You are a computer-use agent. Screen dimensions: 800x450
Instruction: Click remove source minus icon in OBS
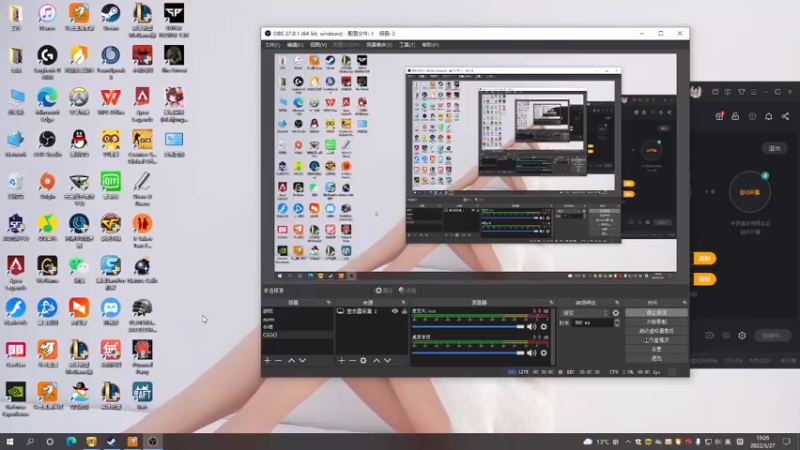(x=352, y=360)
